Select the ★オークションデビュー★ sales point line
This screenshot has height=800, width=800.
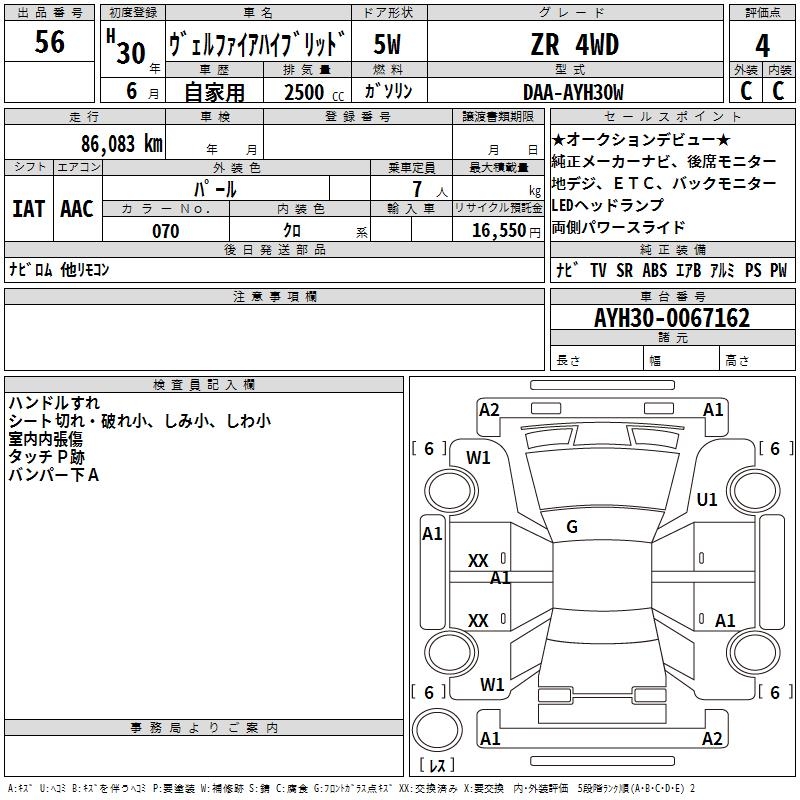click(x=641, y=139)
